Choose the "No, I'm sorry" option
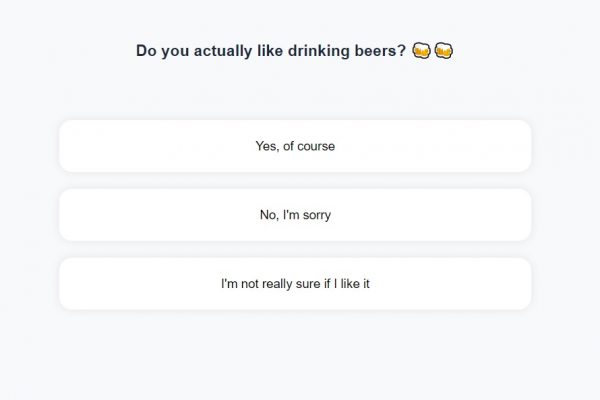Screen dimensions: 600x400 pos(295,215)
